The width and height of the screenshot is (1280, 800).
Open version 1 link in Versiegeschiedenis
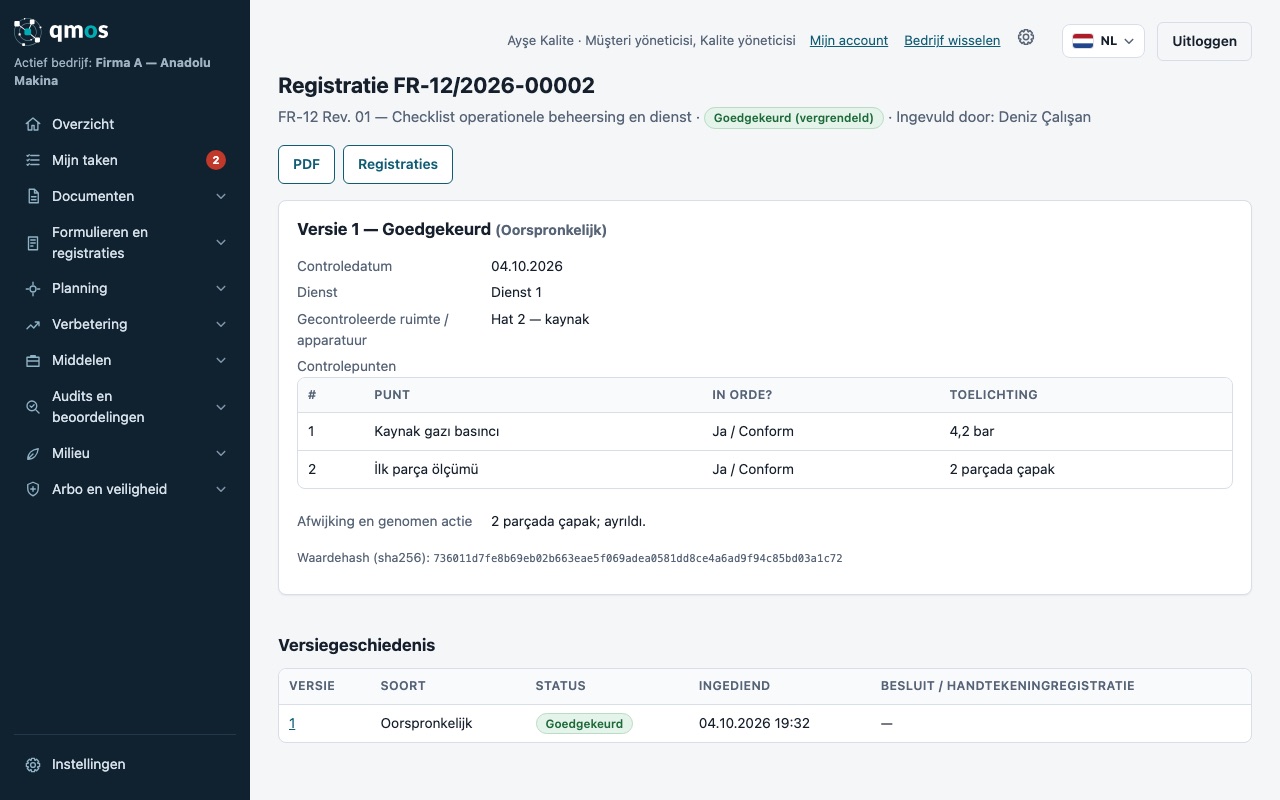click(292, 723)
